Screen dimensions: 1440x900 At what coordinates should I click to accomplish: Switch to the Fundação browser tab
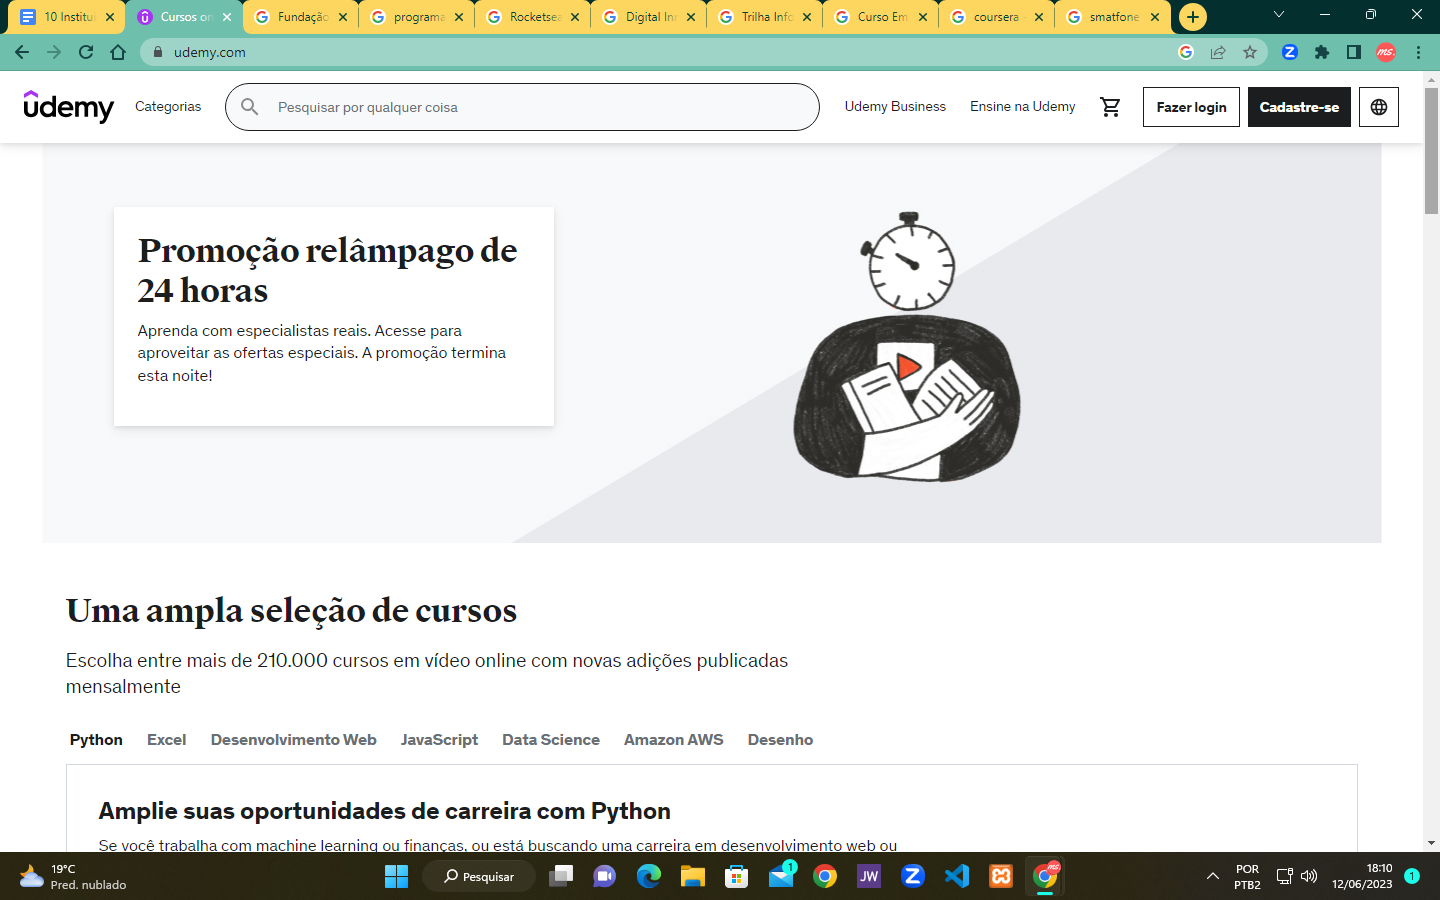pyautogui.click(x=300, y=17)
